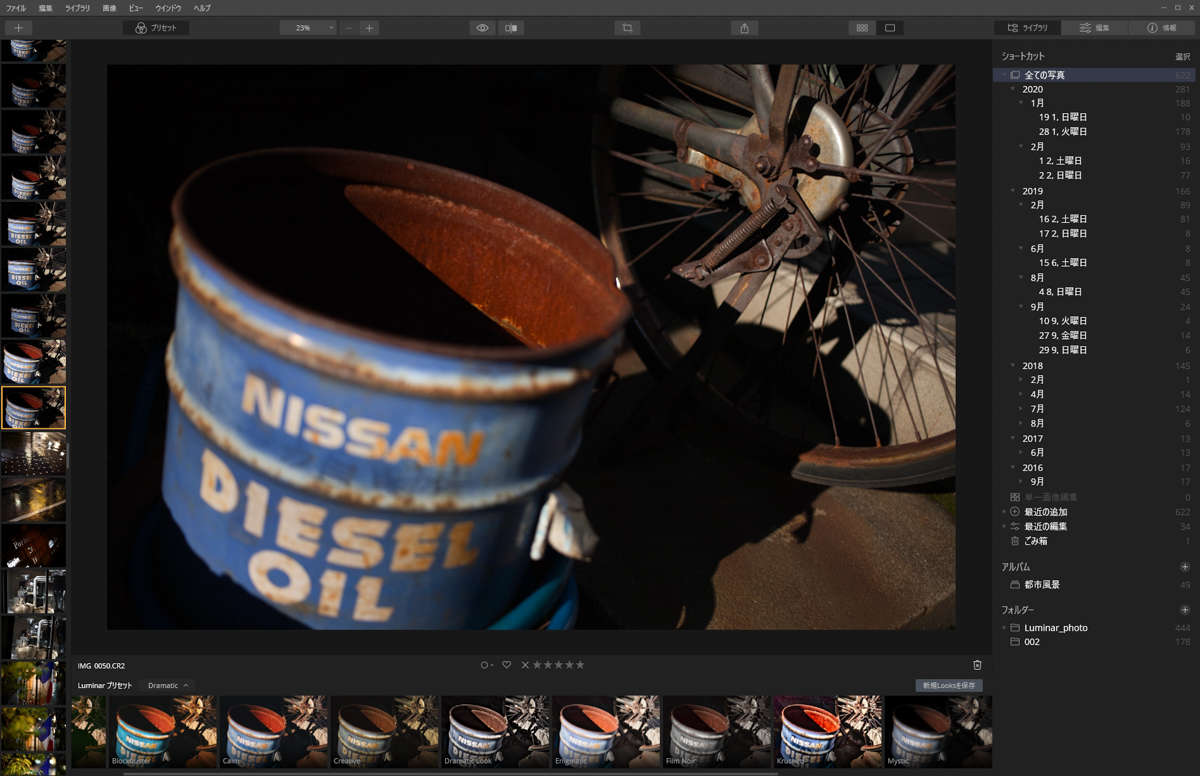
Task: Select the 28 1, 火曜日 date
Action: (1062, 132)
